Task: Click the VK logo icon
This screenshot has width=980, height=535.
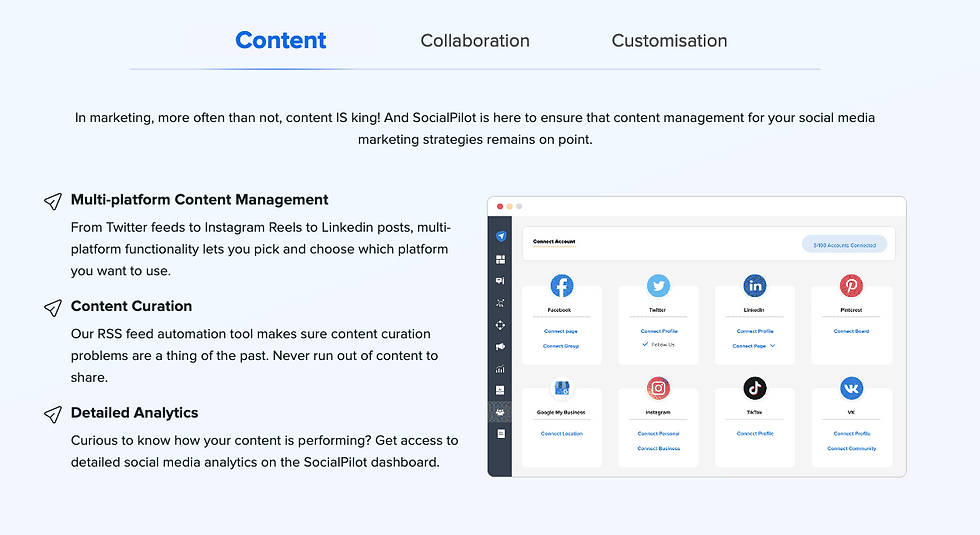Action: (851, 388)
